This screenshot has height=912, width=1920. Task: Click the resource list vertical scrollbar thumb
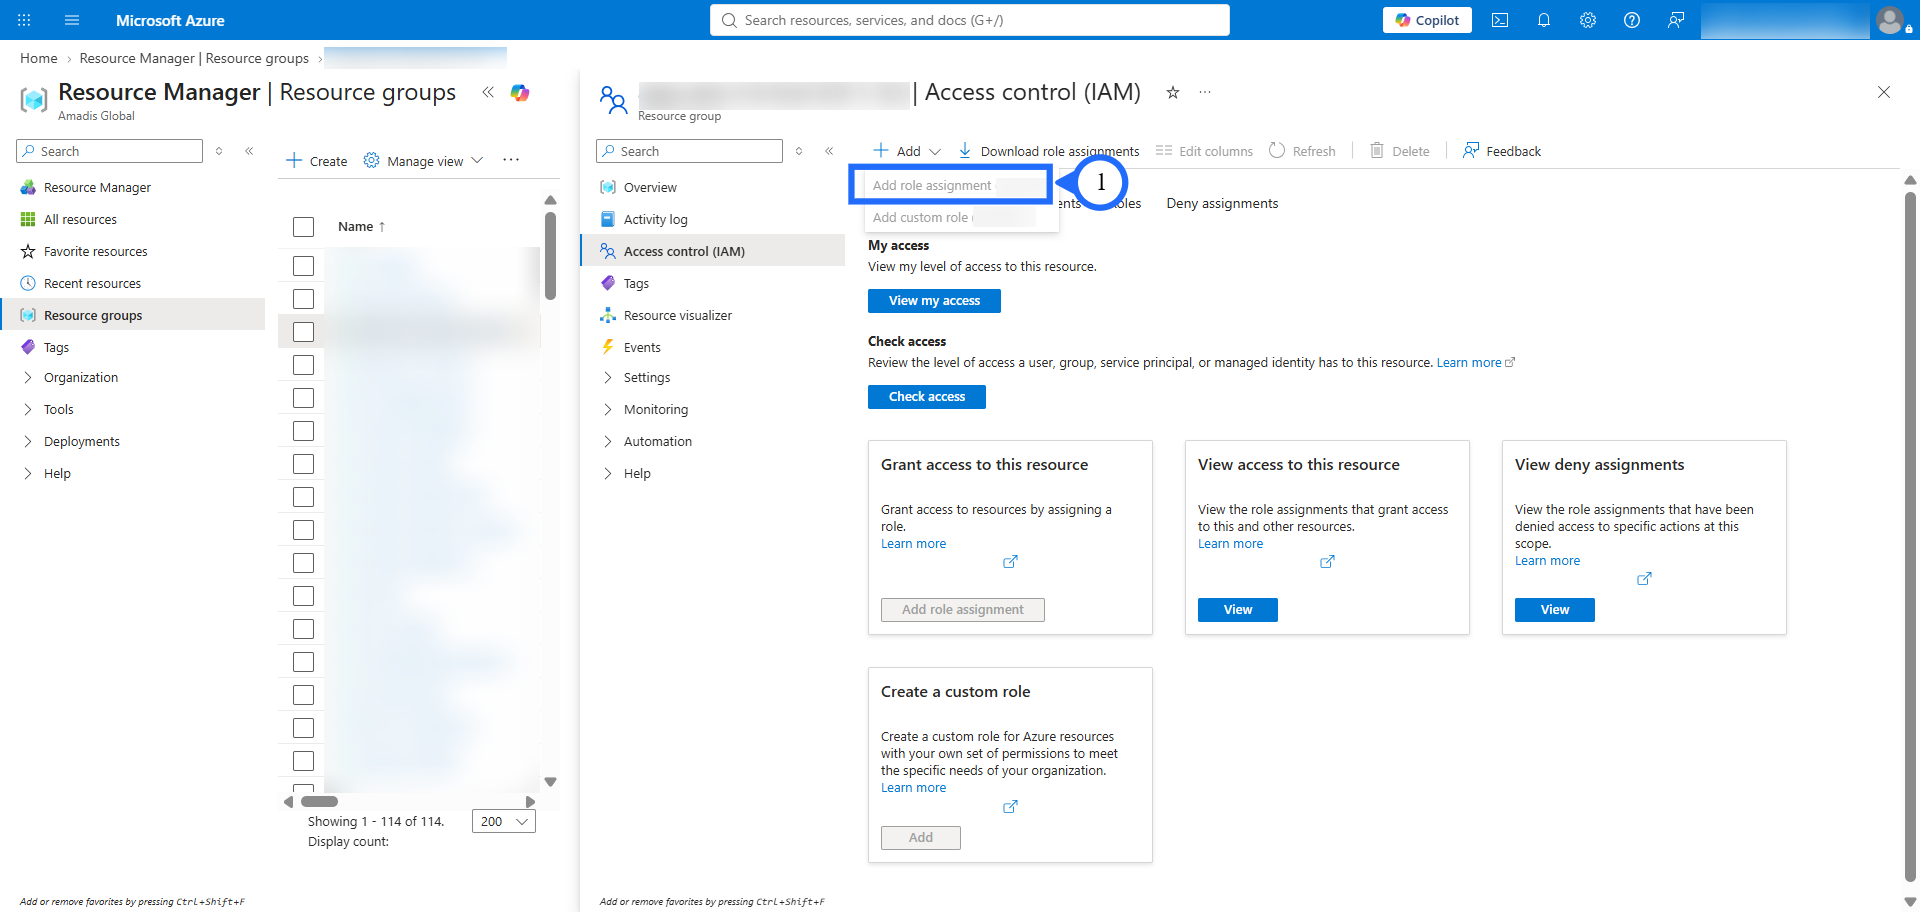click(x=550, y=255)
